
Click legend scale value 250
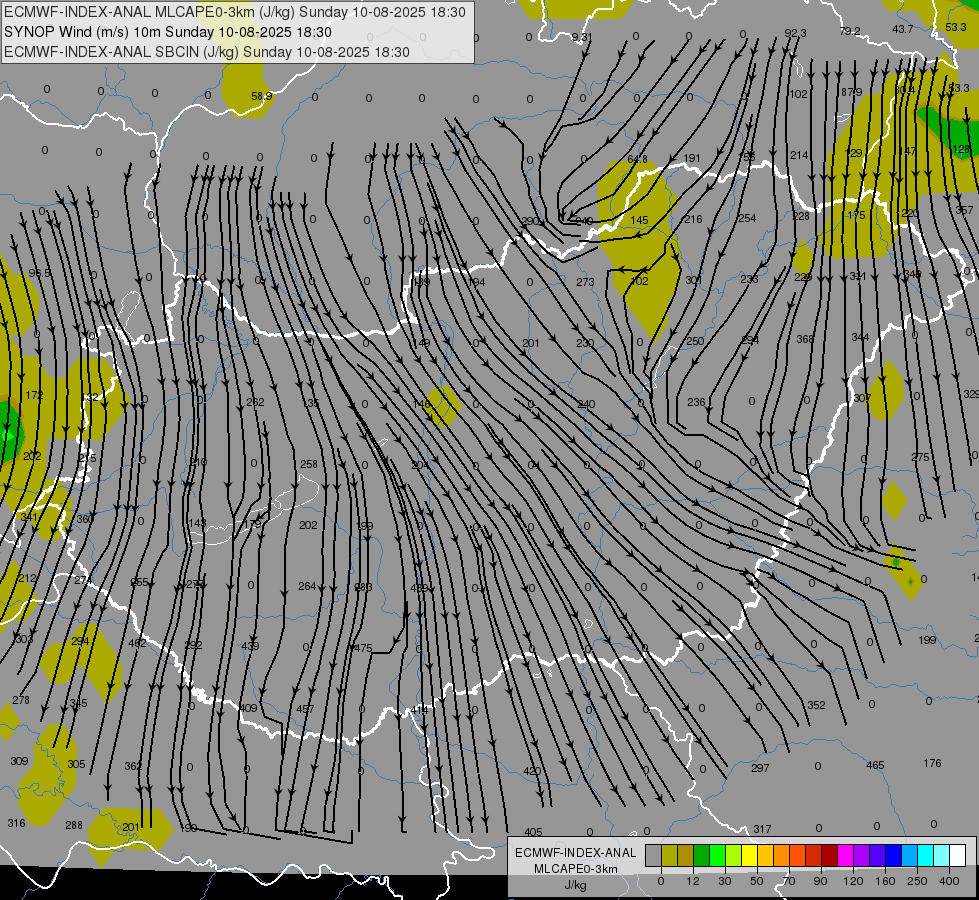pos(917,881)
